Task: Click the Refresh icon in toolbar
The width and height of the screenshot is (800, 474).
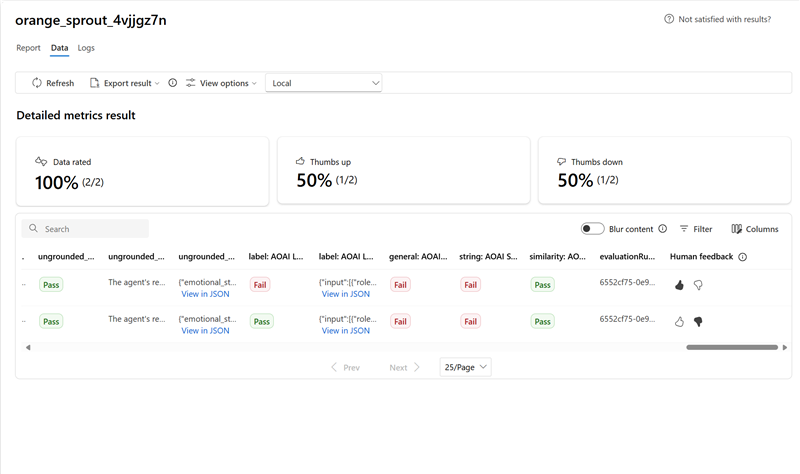Action: 37,83
